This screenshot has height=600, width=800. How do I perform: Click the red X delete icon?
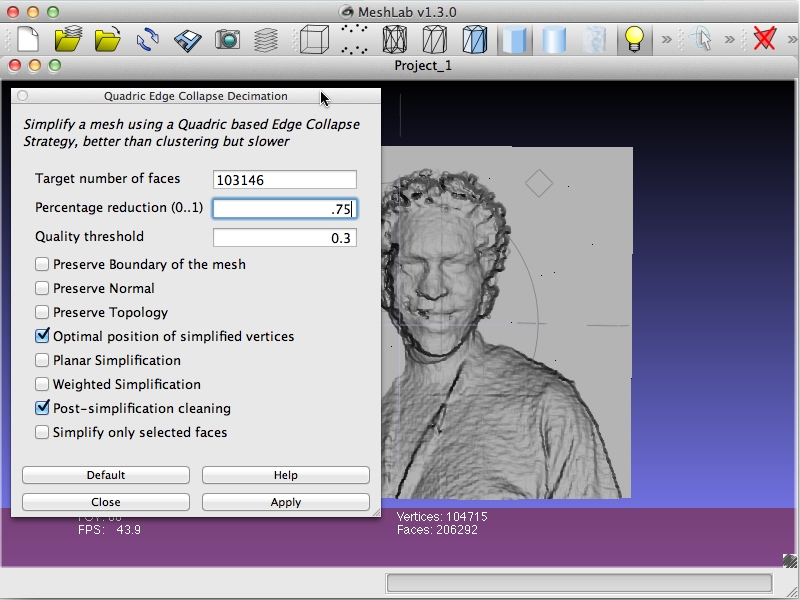[x=764, y=39]
